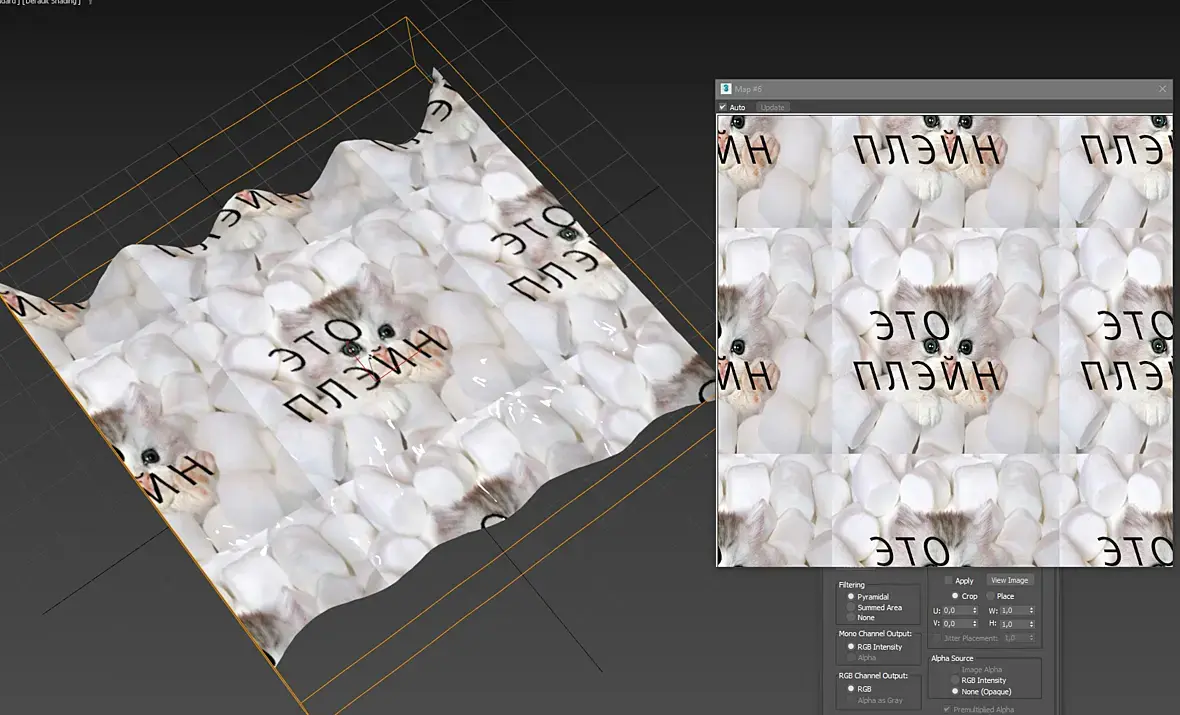Select the Place radio option
The image size is (1180, 715).
(x=991, y=596)
